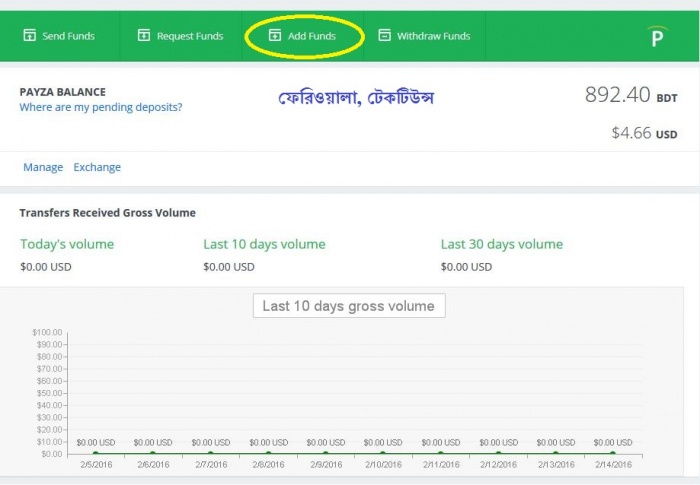Image resolution: width=700 pixels, height=485 pixels.
Task: Click the Transfers Received Gross Volume heading
Action: tap(108, 213)
